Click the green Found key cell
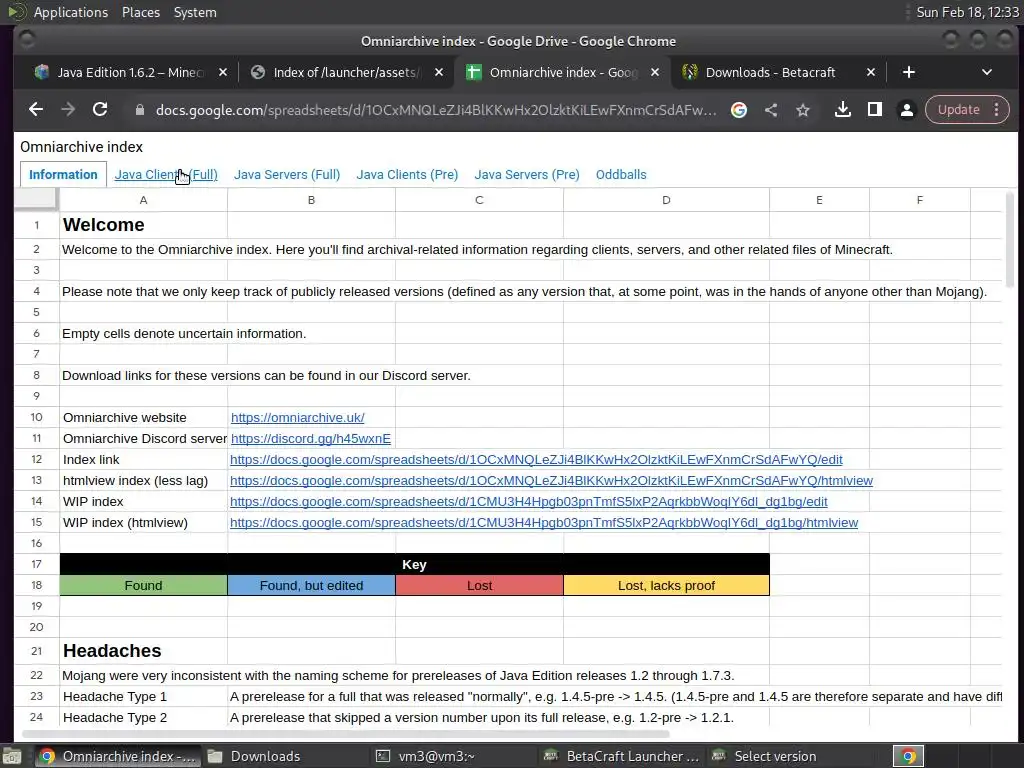The height and width of the screenshot is (768, 1024). pos(144,585)
